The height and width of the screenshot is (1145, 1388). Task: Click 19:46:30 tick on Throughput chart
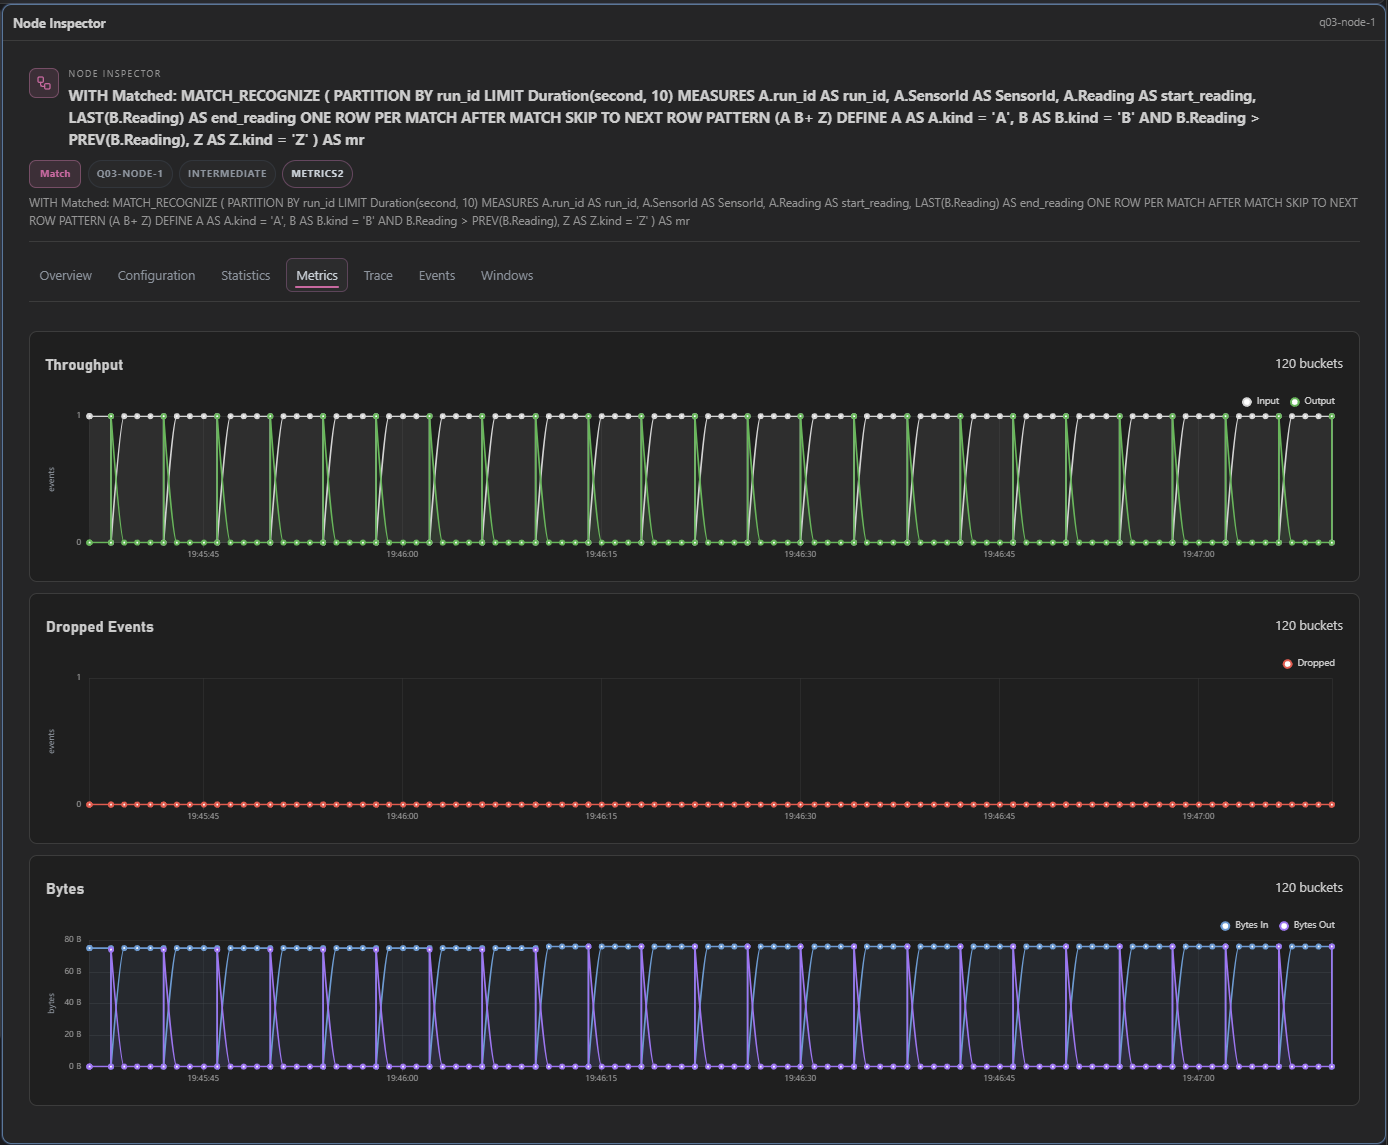pos(800,554)
